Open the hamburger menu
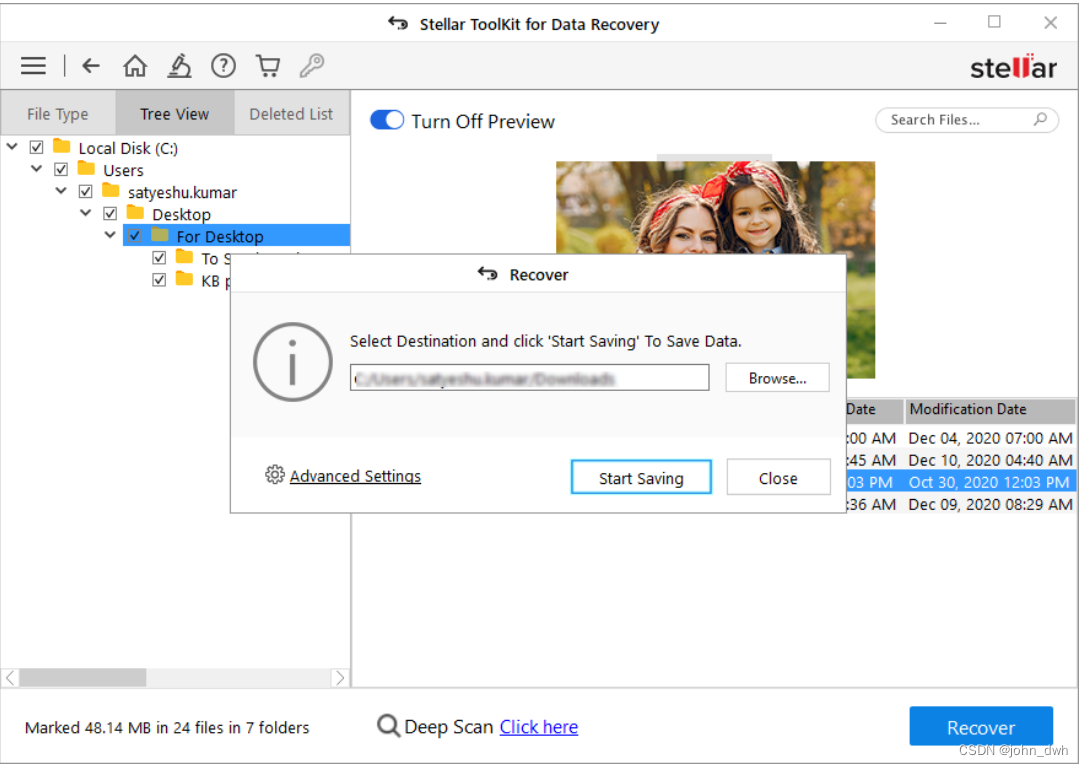 tap(33, 65)
